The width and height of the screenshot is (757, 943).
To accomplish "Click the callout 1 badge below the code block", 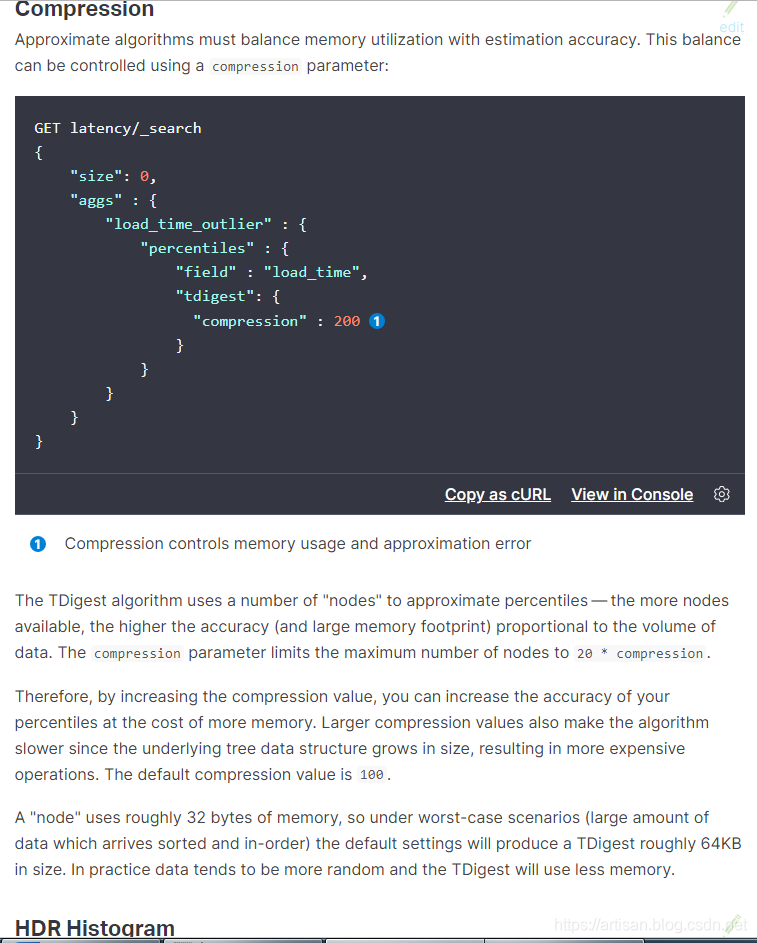I will click(38, 544).
